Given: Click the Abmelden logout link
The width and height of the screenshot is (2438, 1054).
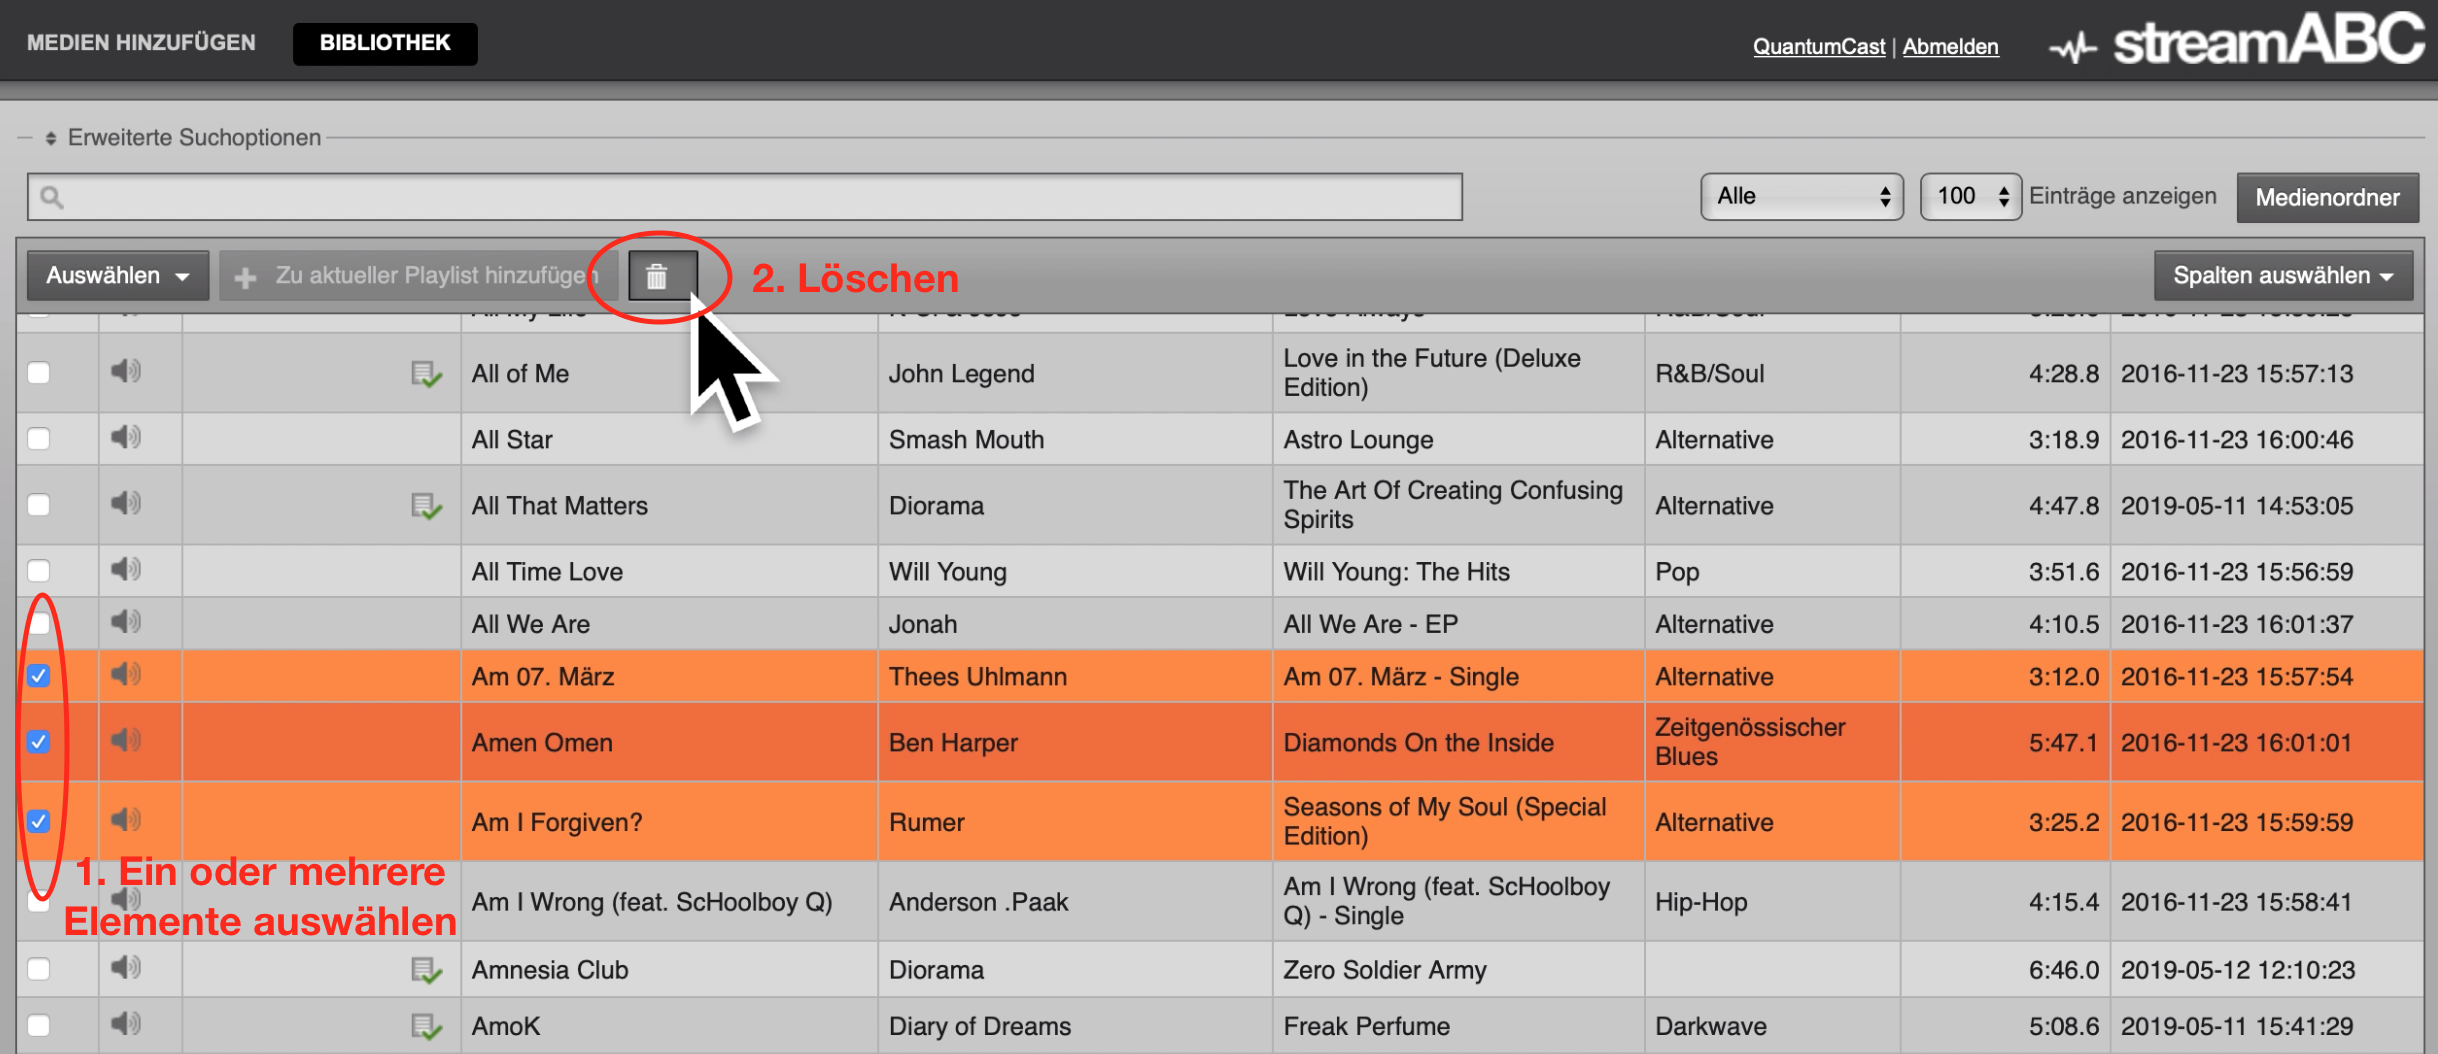Looking at the screenshot, I should click(x=1950, y=47).
